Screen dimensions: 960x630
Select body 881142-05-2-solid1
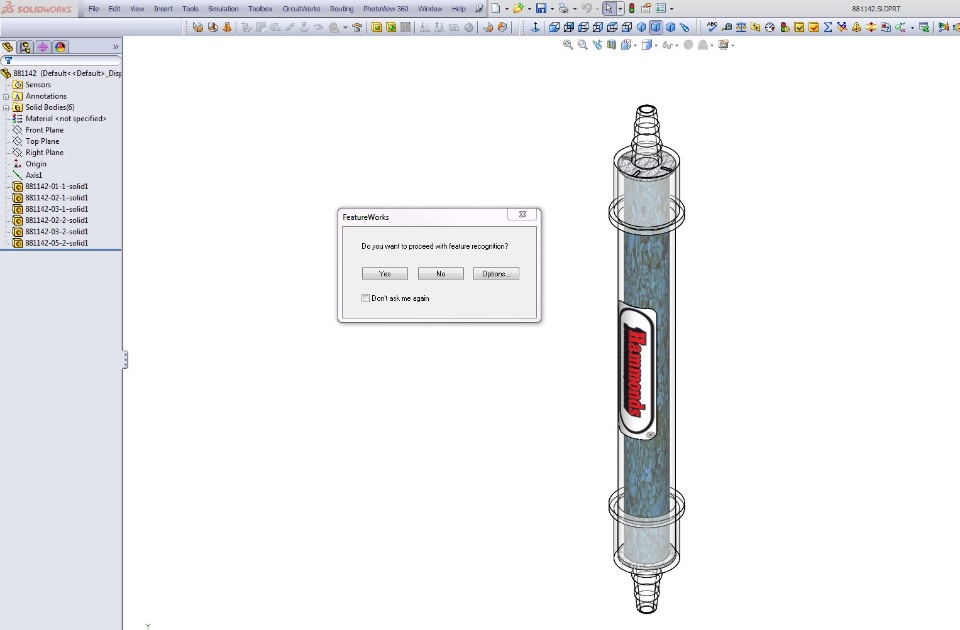pyautogui.click(x=56, y=243)
